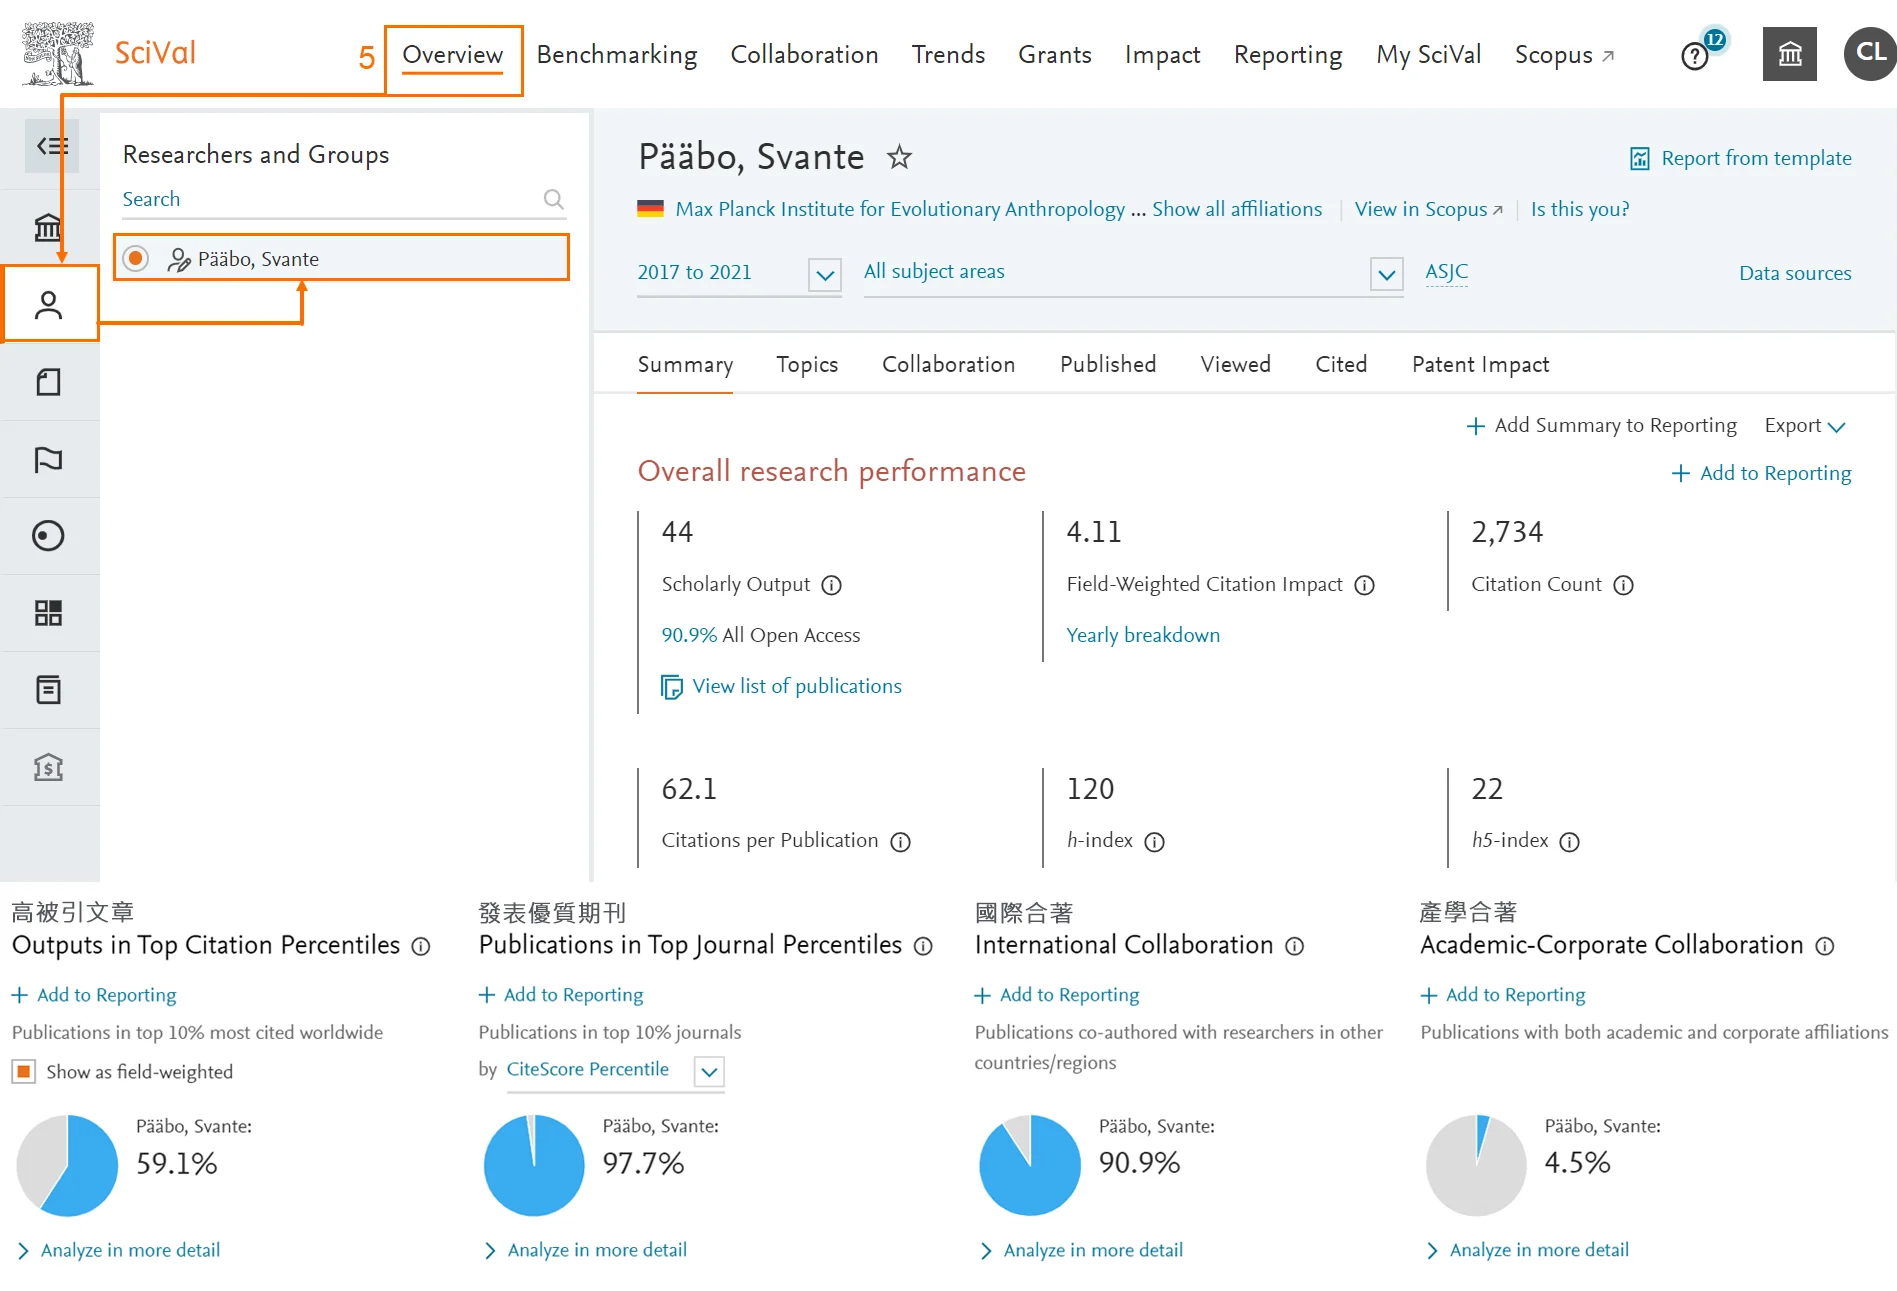
Task: Open the 2017 to 2021 year dropdown
Action: coord(823,275)
